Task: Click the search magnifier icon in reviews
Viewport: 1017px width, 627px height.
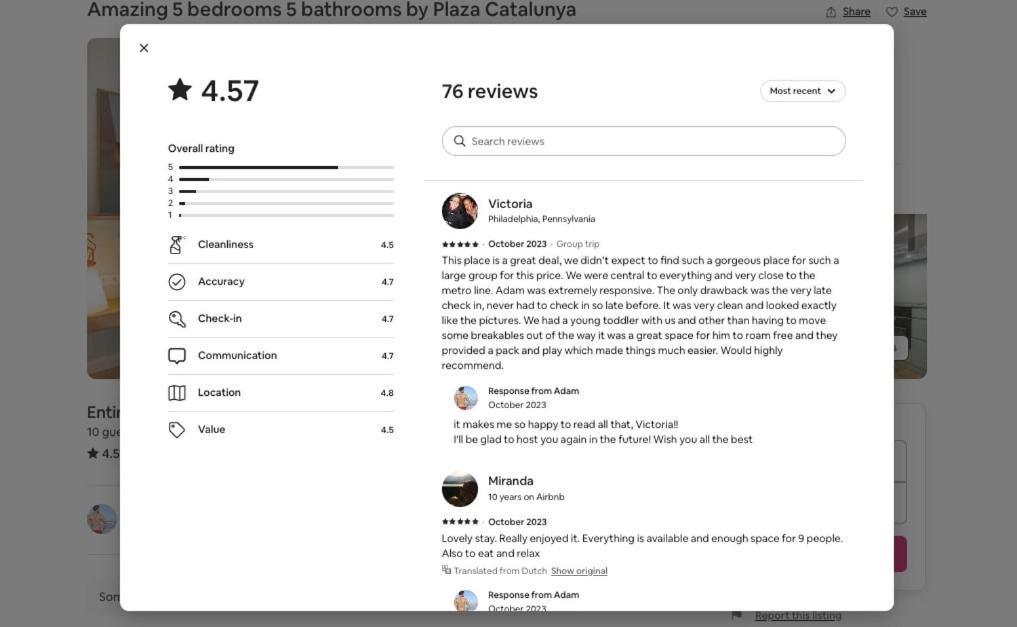Action: 459,141
